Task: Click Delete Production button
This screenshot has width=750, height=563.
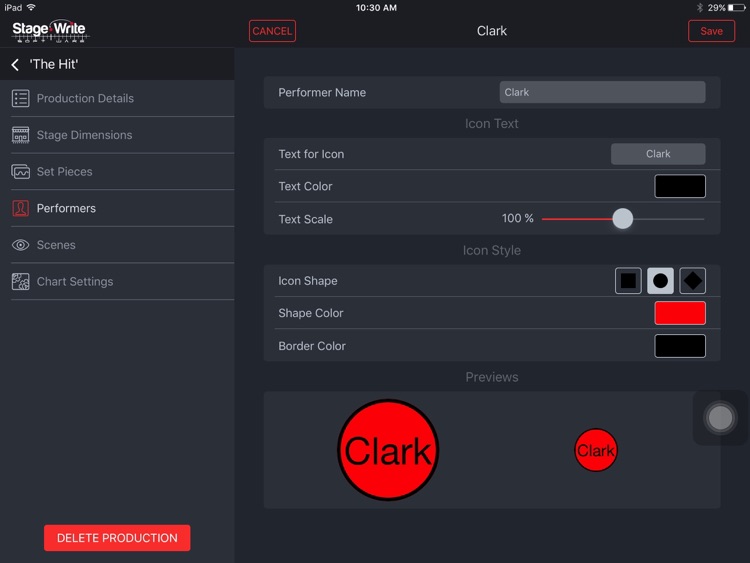Action: click(117, 538)
